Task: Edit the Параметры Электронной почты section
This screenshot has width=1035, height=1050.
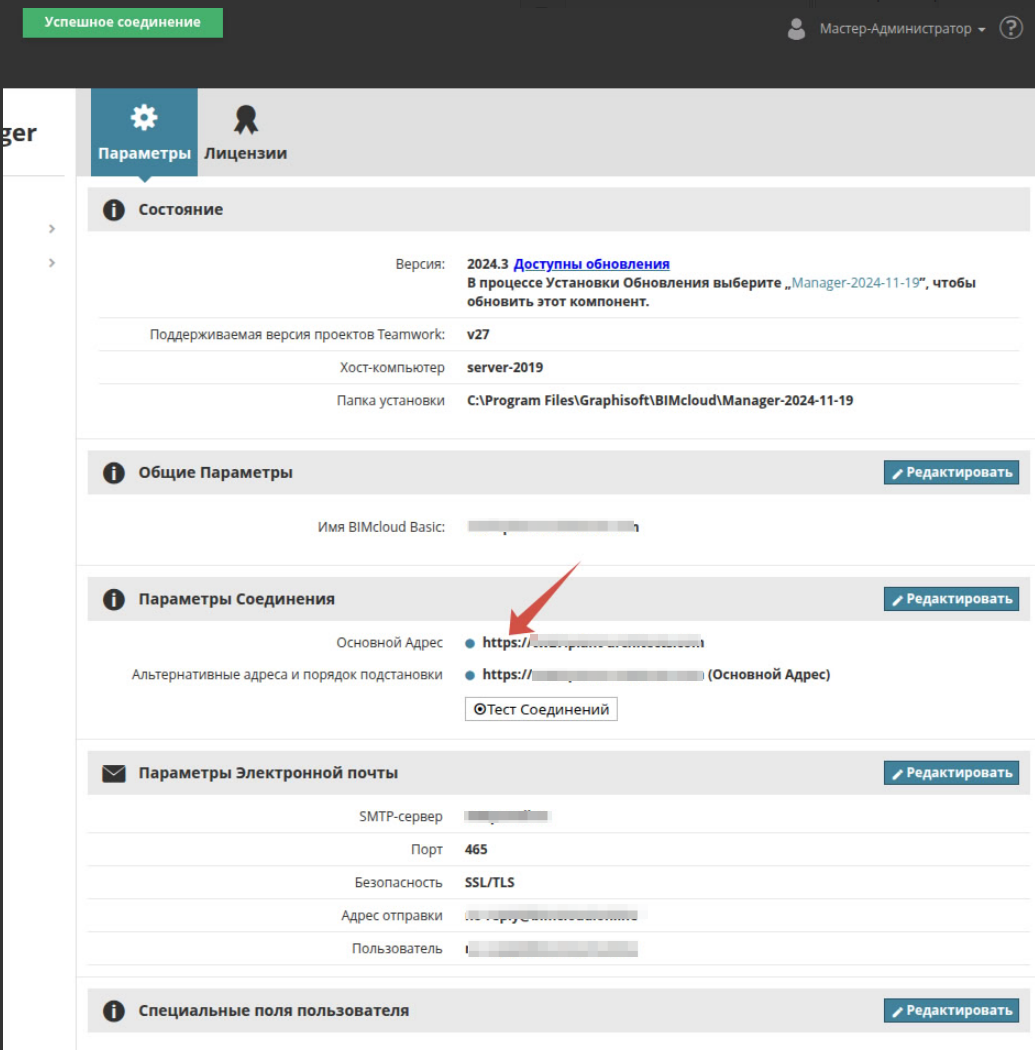Action: pos(950,773)
